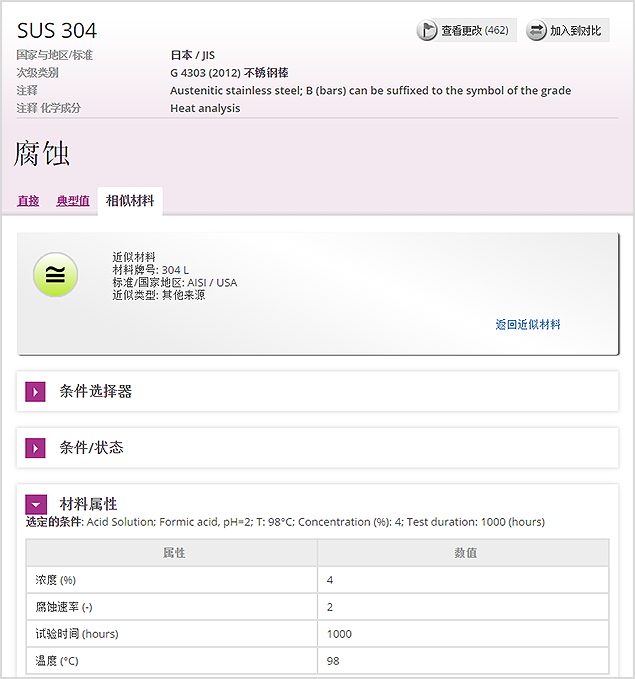Click the 选定的条件 summary line
Screen dimensions: 635x679
click(285, 522)
